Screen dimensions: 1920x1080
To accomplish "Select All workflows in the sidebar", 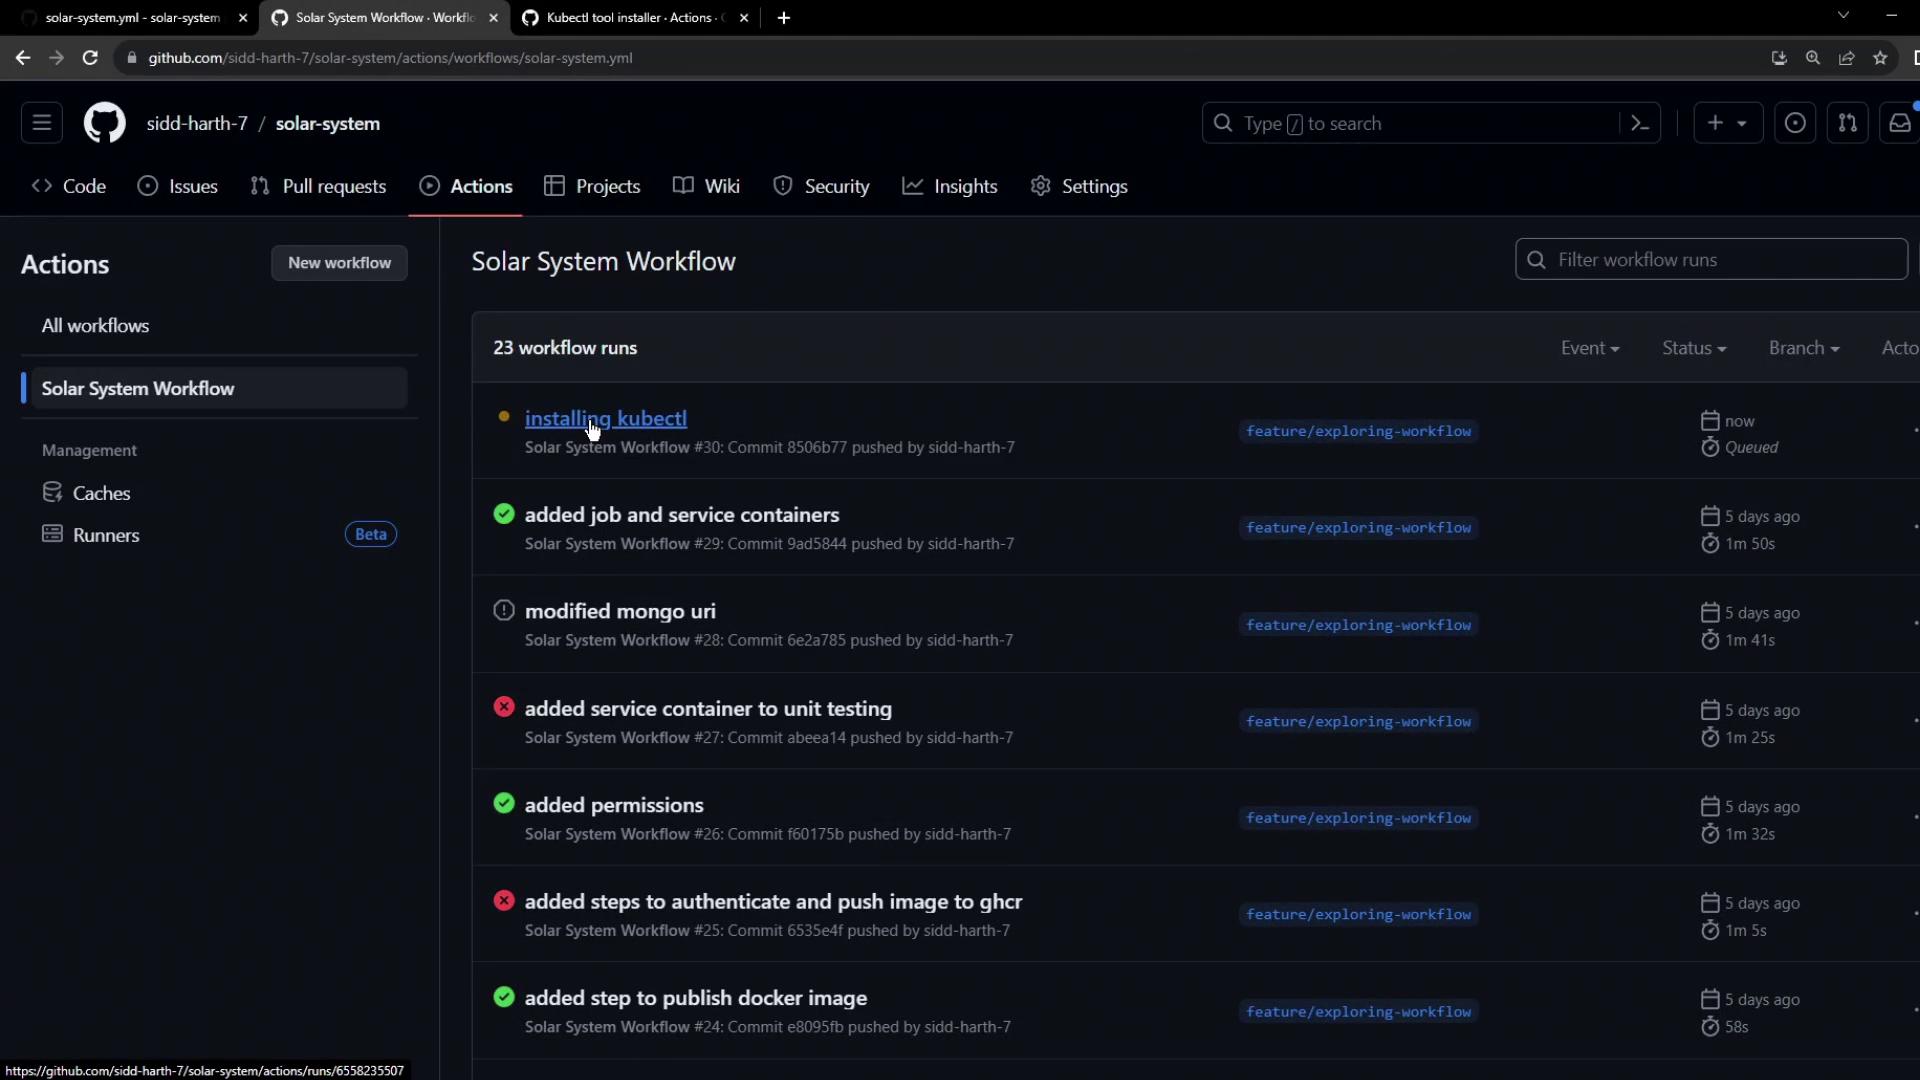I will tap(95, 326).
